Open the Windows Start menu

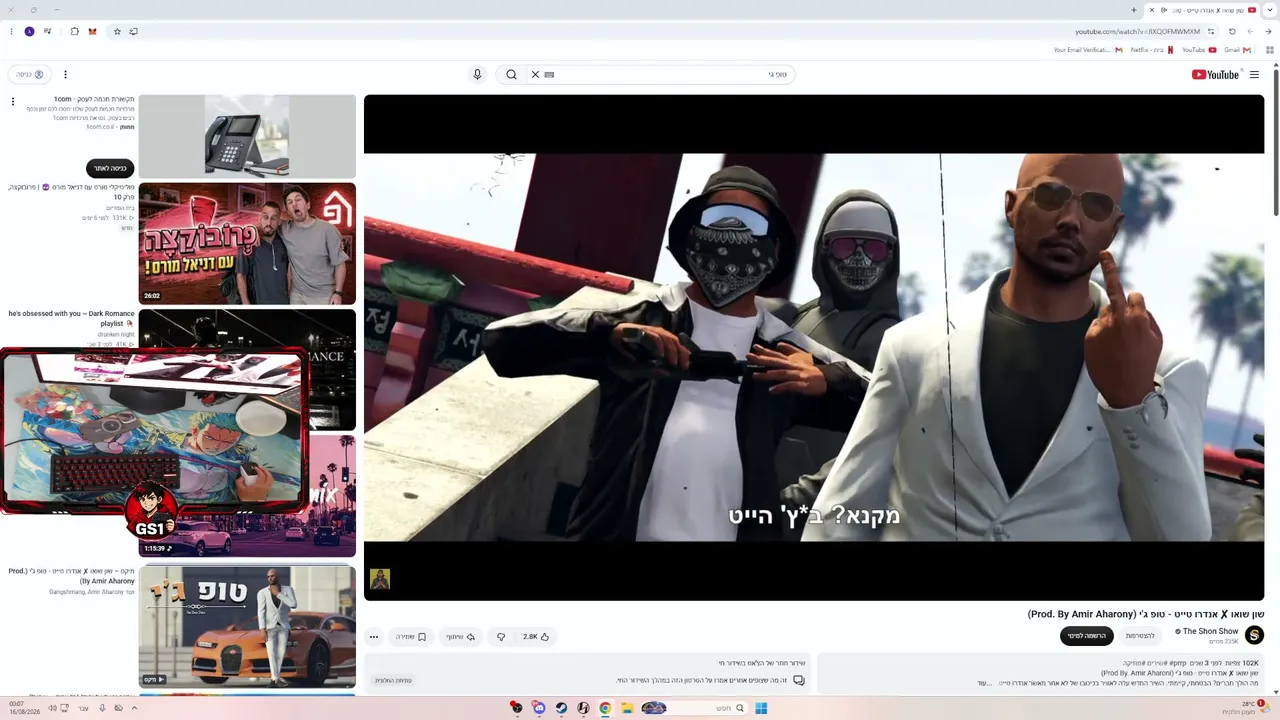(761, 708)
